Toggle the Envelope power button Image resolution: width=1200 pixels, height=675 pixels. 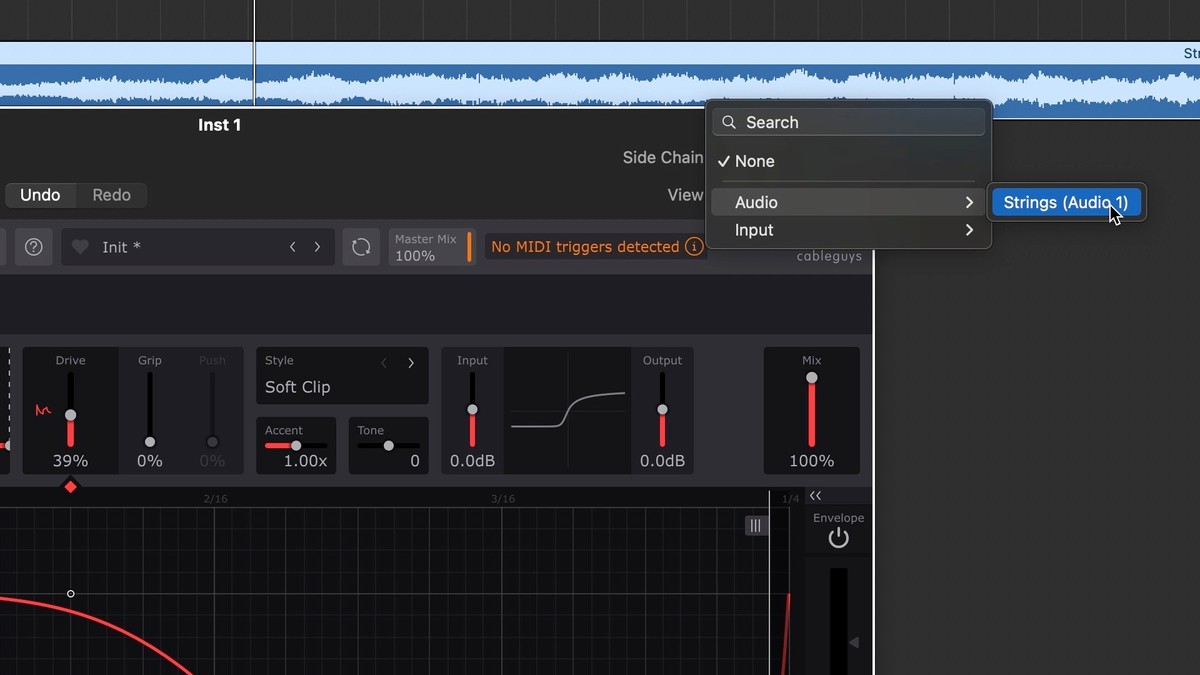click(838, 539)
